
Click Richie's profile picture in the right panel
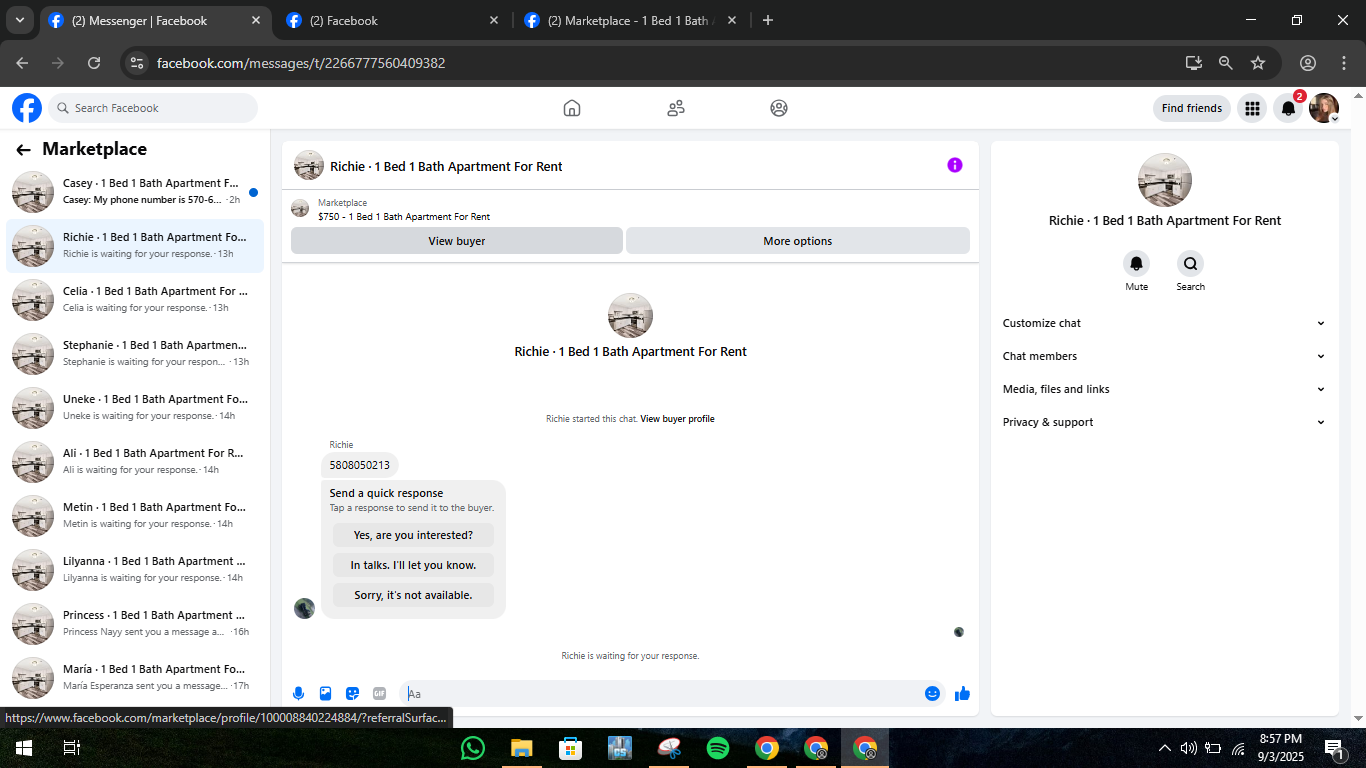pos(1165,180)
